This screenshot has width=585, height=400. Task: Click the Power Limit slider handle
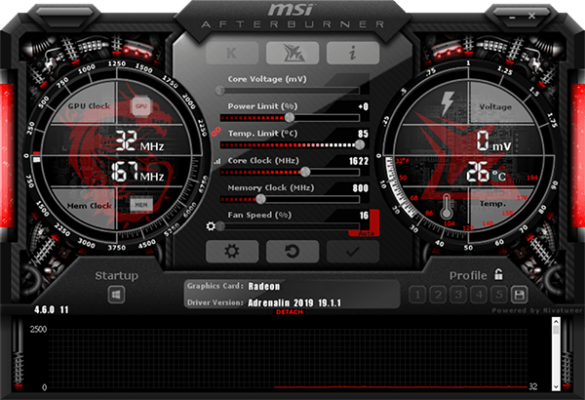(x=290, y=118)
